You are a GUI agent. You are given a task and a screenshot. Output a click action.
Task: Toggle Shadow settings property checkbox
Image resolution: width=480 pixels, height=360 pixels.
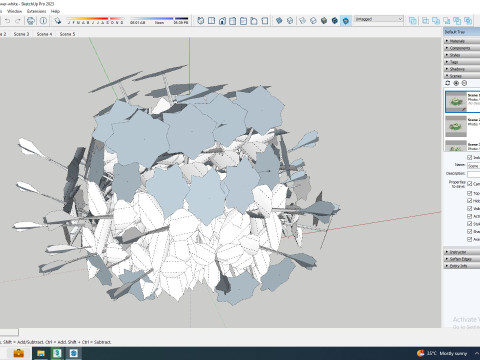pyautogui.click(x=470, y=231)
